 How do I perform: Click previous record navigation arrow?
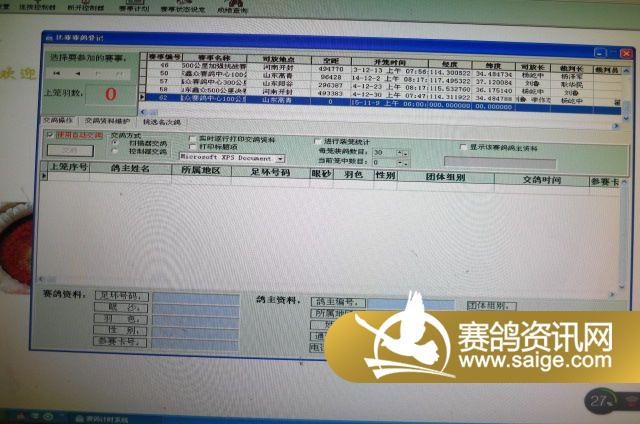76,73
